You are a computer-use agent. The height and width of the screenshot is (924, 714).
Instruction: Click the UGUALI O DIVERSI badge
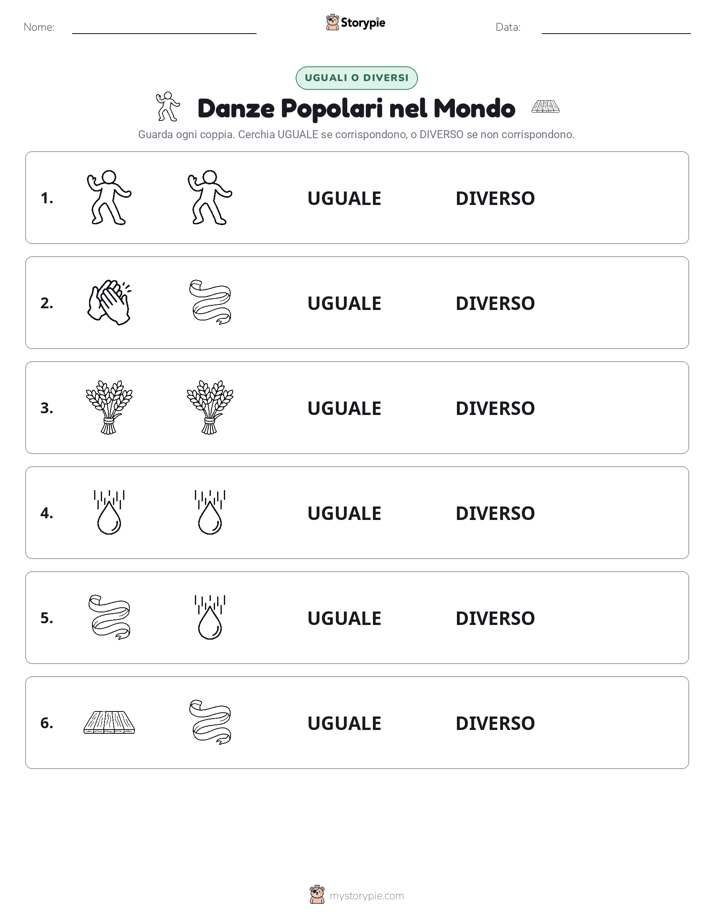(x=356, y=78)
